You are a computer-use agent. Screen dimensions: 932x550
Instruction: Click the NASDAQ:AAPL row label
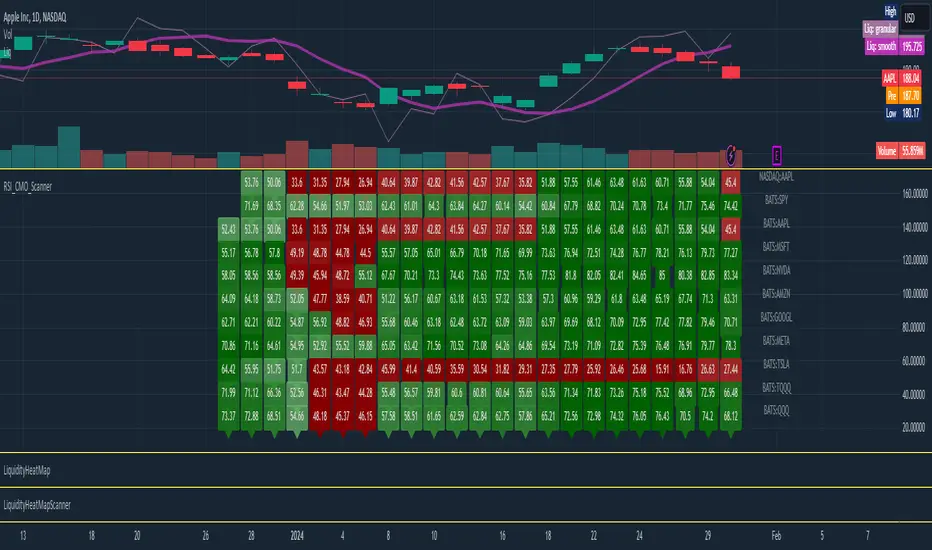(776, 177)
